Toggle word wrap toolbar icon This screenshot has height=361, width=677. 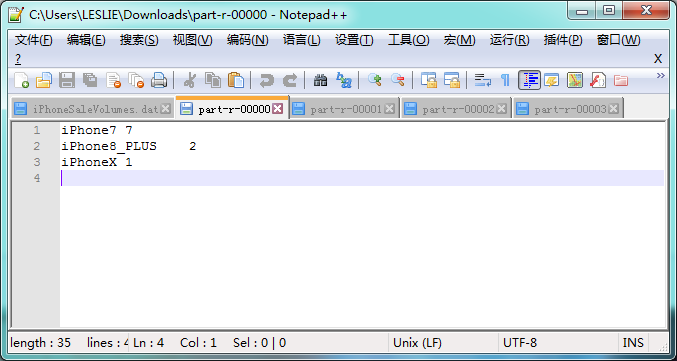click(x=482, y=80)
